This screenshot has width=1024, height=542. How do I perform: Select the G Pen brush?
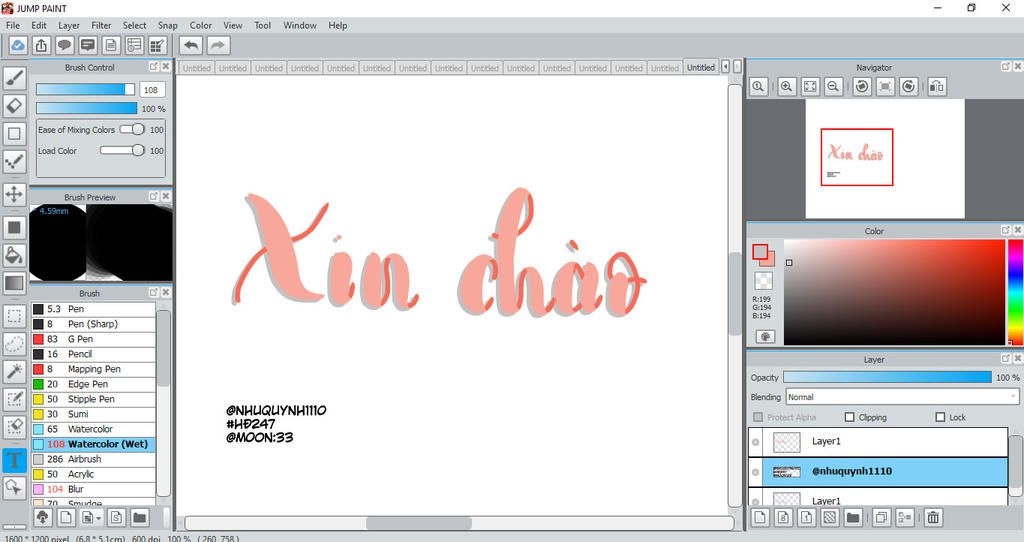coord(93,339)
